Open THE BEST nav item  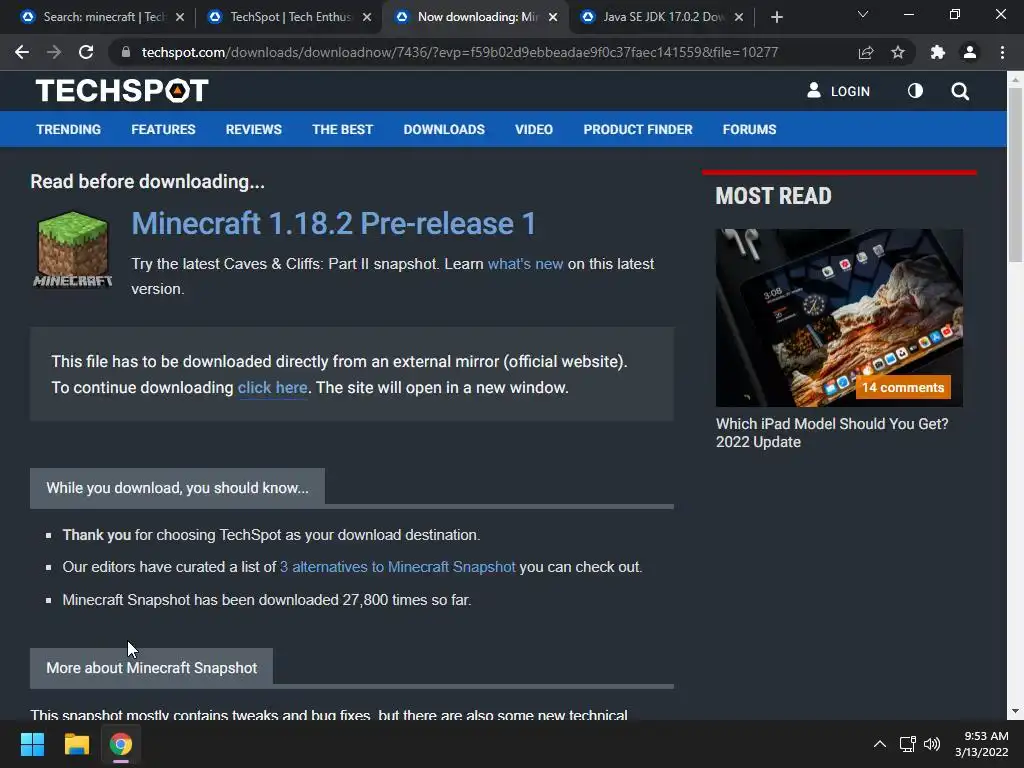pos(342,129)
